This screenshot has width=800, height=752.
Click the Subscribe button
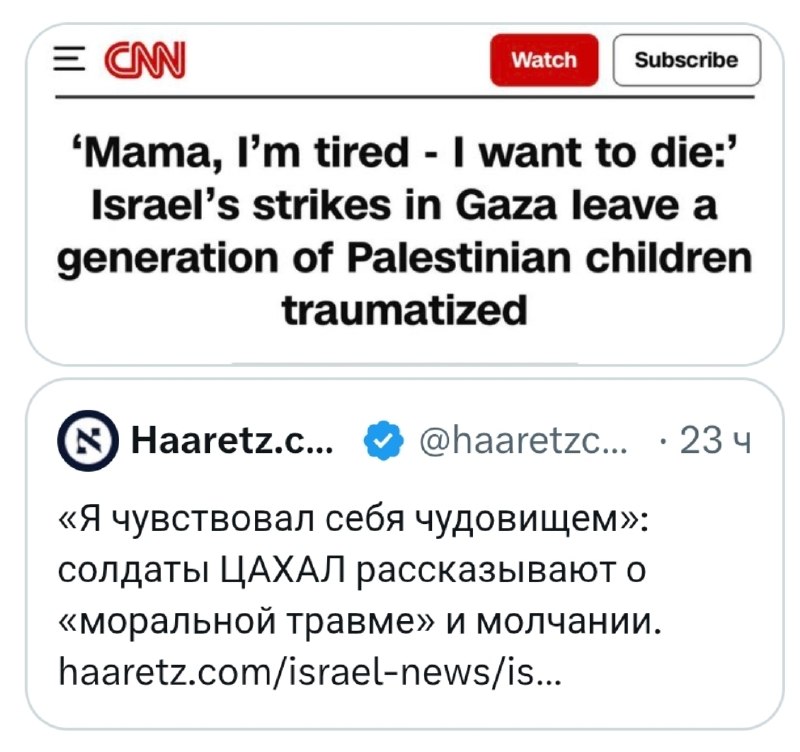coord(687,59)
